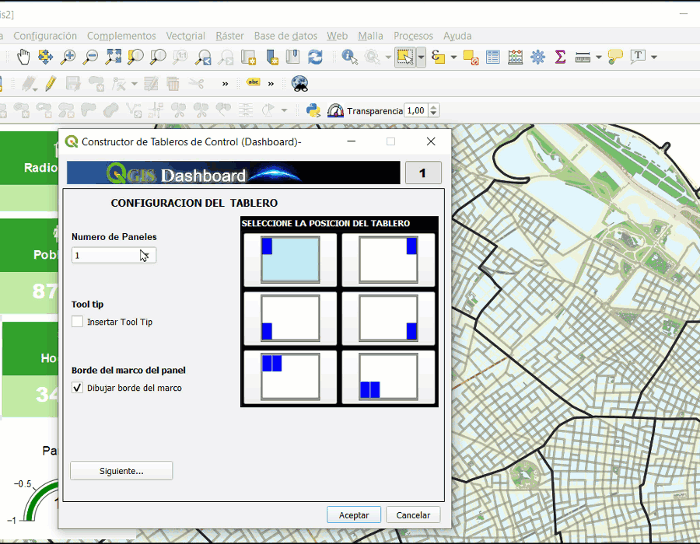700x544 pixels.
Task: Click the Identify Features tool
Action: (x=349, y=57)
